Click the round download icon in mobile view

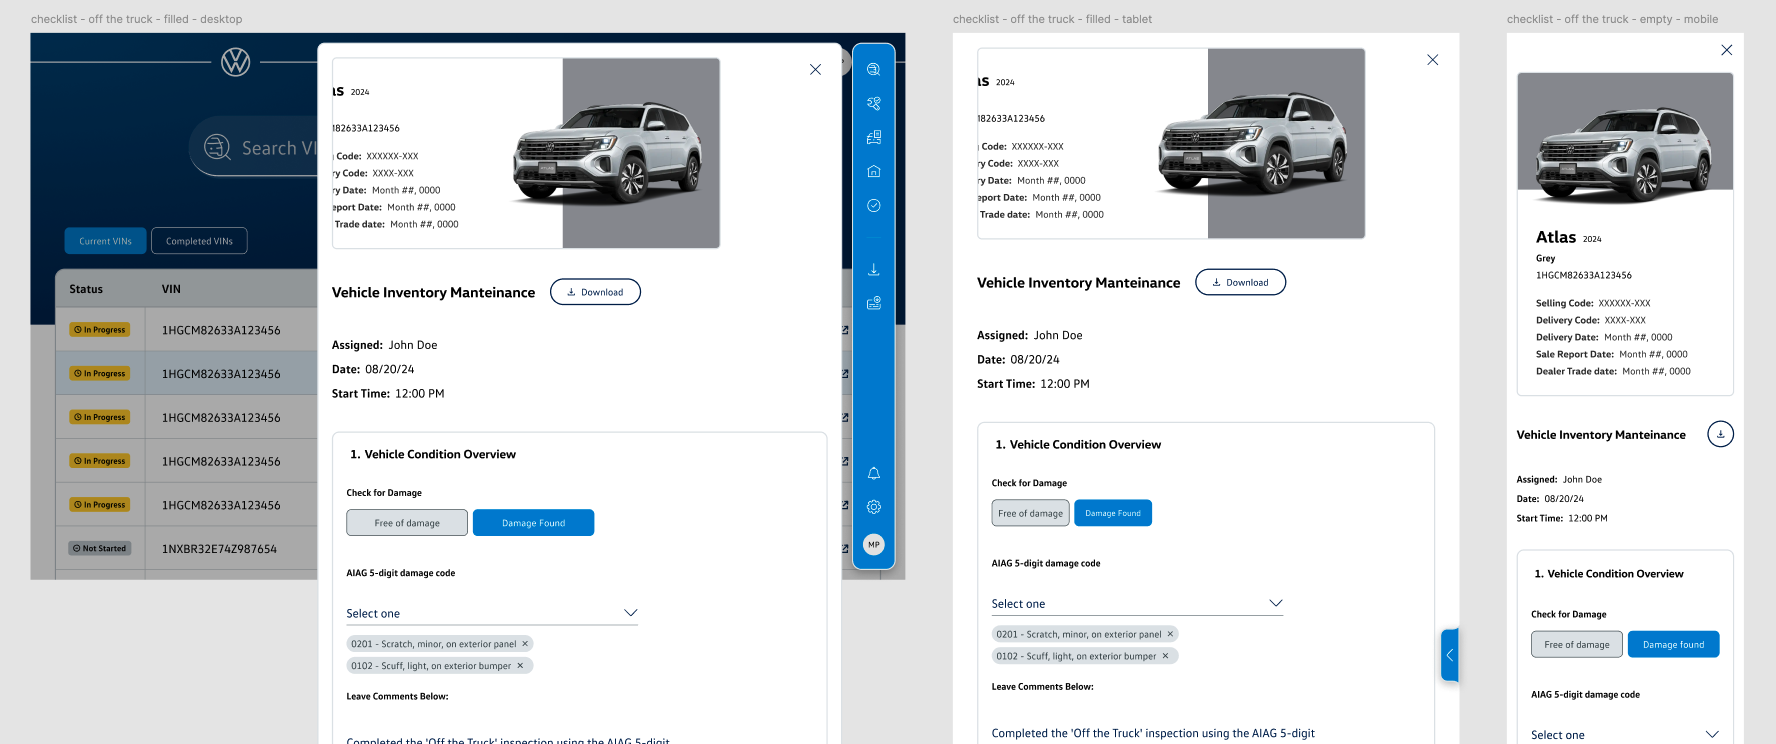click(1720, 434)
